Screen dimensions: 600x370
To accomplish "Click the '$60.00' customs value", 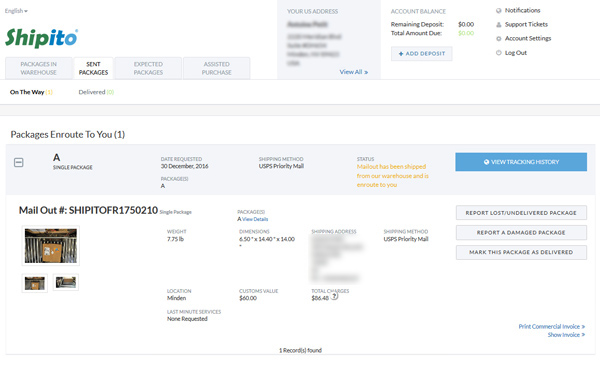I will pos(248,298).
